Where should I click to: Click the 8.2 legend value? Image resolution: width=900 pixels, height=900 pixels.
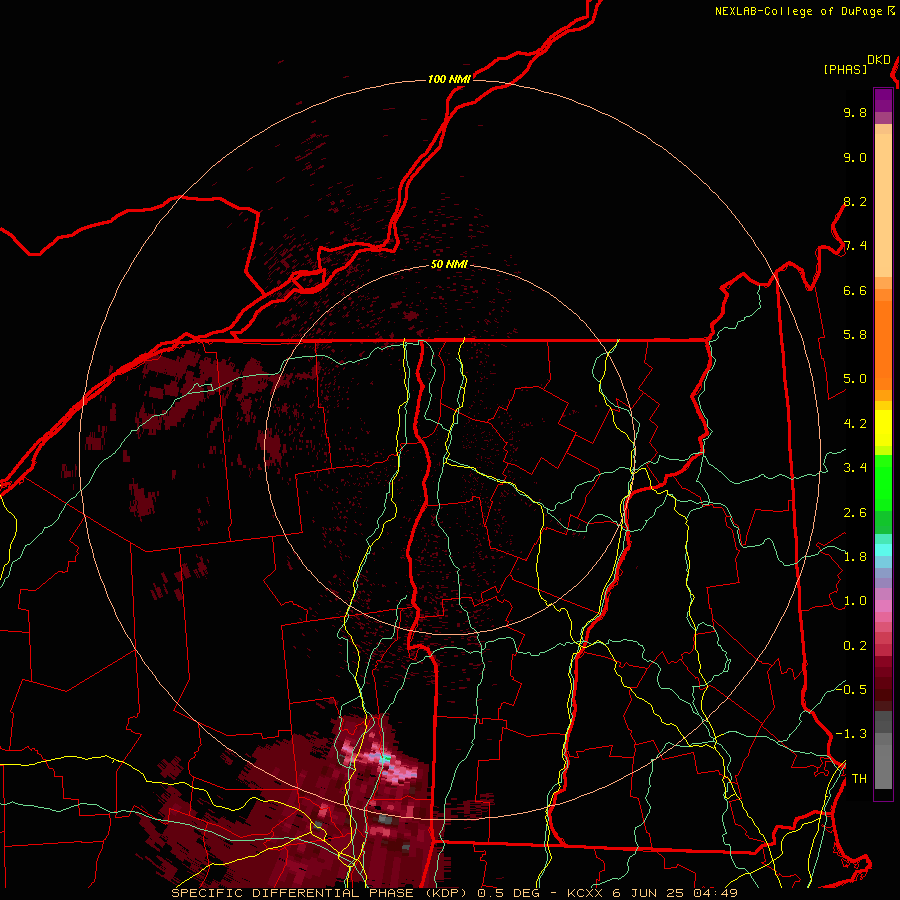point(855,201)
